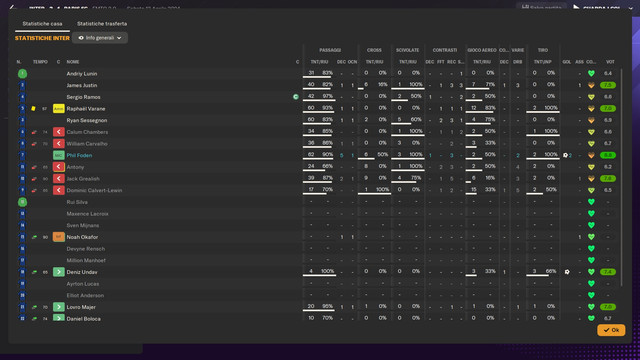Click the condition heart icon for Elliot Anderson
640x360 pixels.
point(591,295)
